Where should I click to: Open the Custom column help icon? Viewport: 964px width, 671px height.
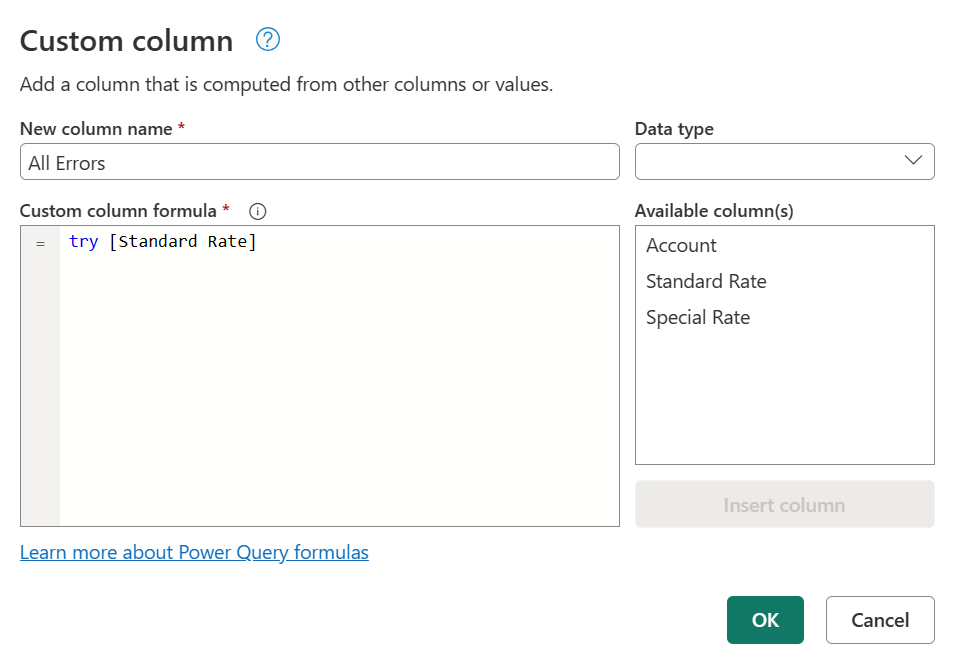pos(266,40)
